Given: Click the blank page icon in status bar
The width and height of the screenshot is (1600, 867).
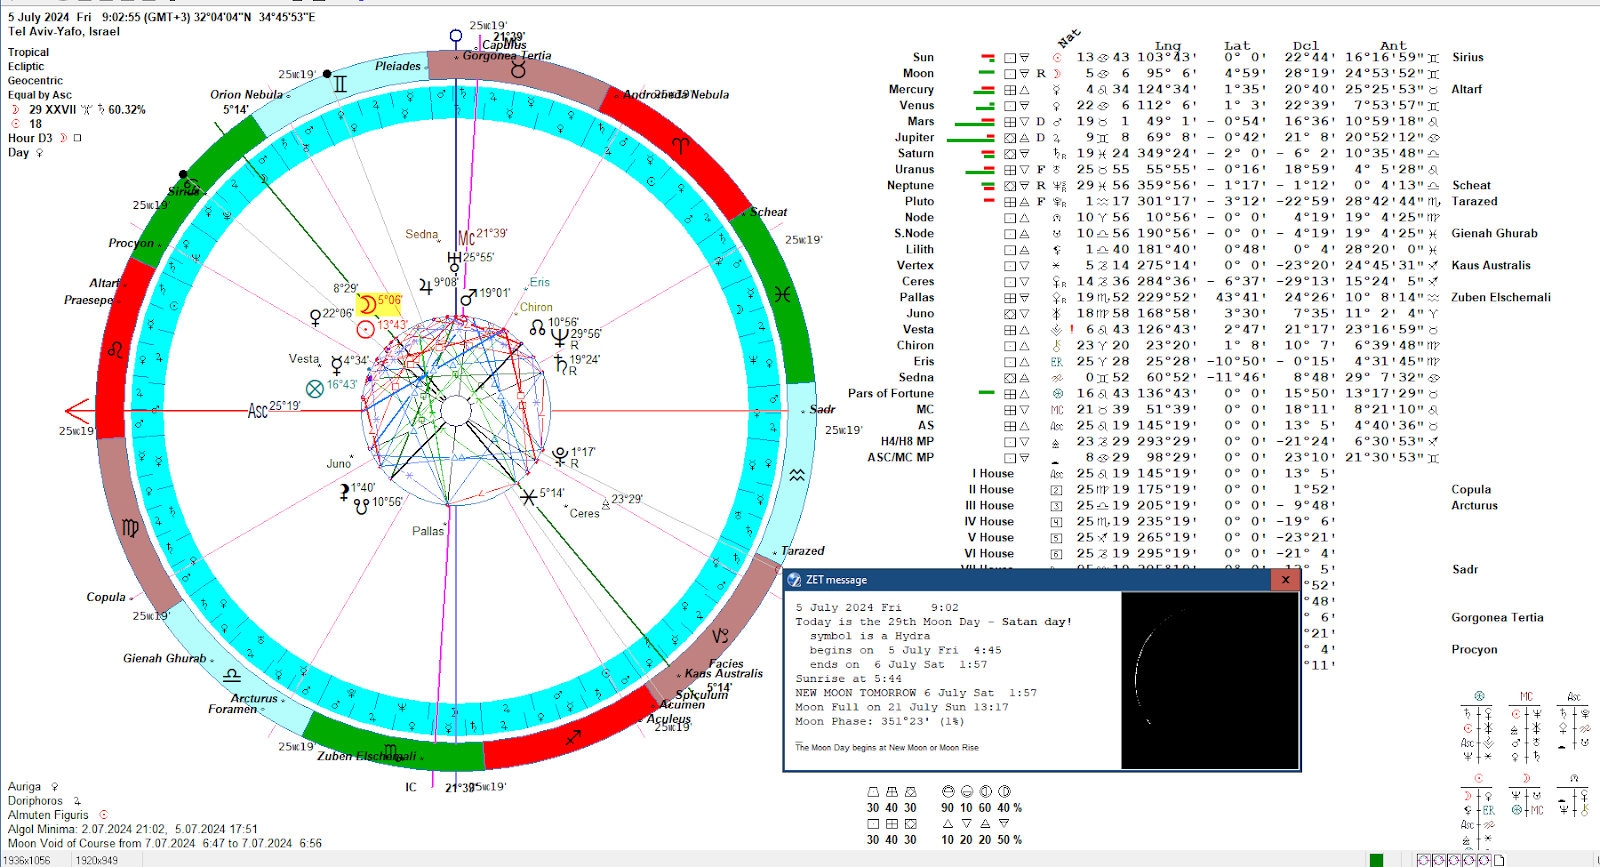Looking at the screenshot, I should click(x=1498, y=860).
